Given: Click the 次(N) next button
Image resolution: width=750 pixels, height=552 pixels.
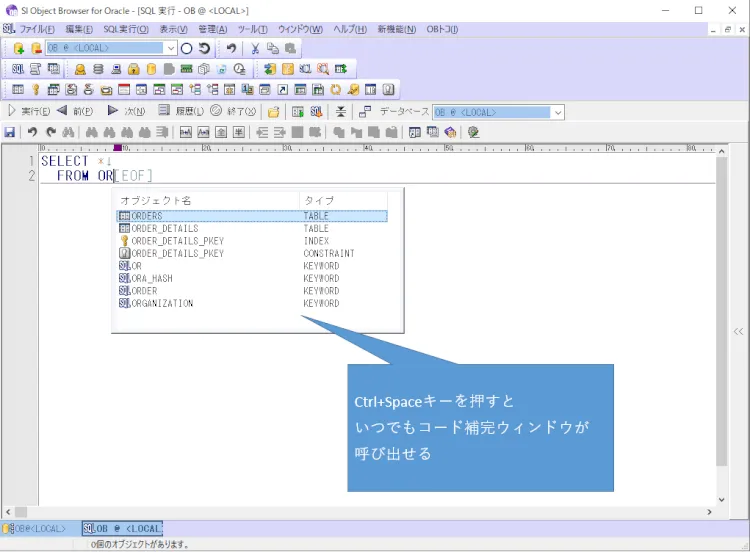Looking at the screenshot, I should tap(126, 111).
